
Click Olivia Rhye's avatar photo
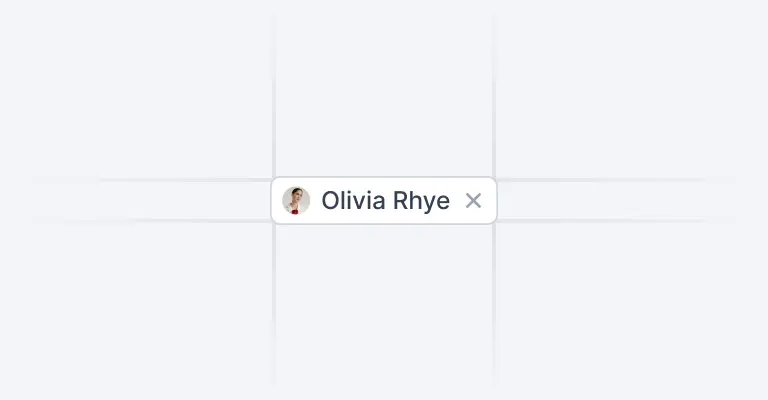(296, 200)
